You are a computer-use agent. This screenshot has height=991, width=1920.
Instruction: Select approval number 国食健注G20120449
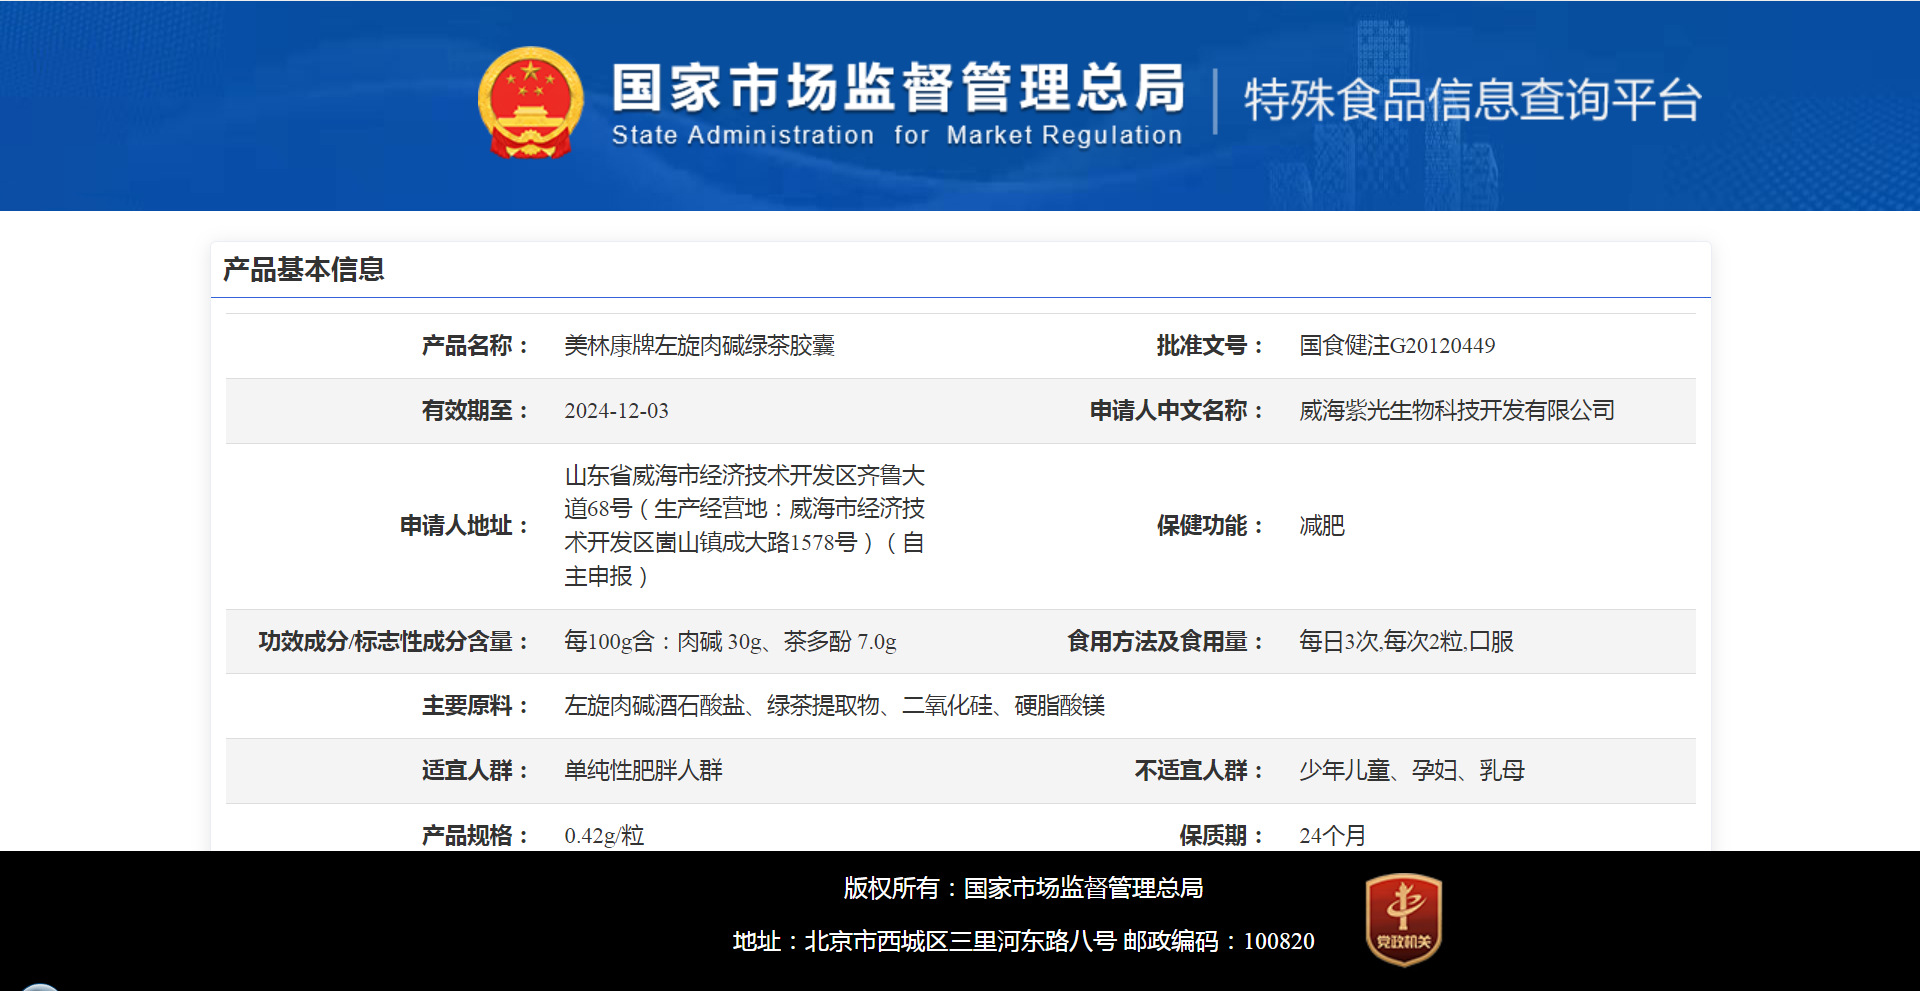1397,346
